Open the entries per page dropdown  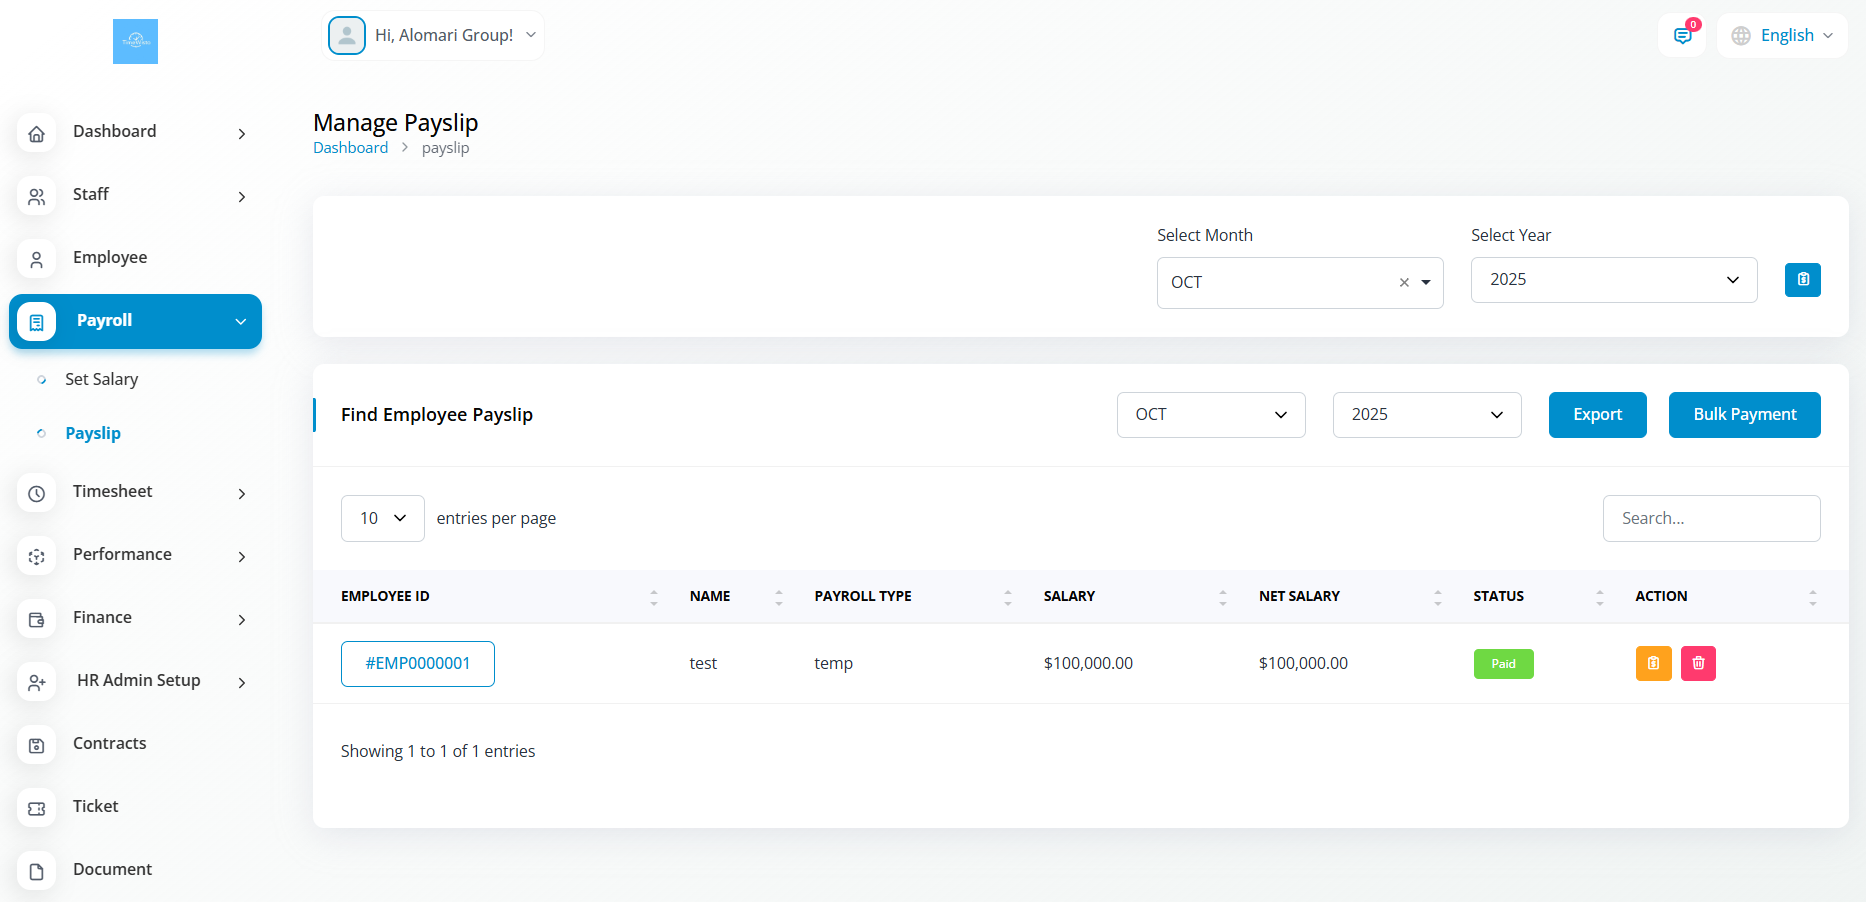(x=382, y=518)
